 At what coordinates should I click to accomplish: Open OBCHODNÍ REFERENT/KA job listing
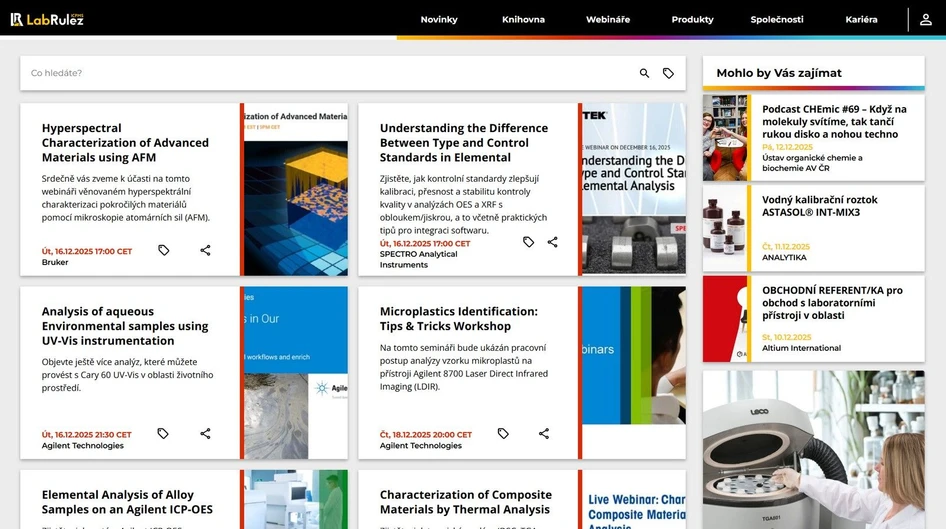[x=832, y=303]
